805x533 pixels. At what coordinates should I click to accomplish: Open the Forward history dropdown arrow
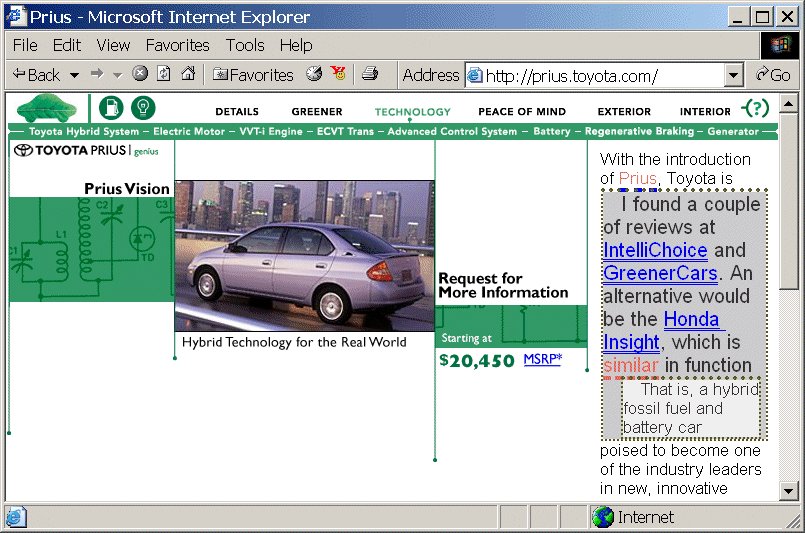tap(117, 75)
